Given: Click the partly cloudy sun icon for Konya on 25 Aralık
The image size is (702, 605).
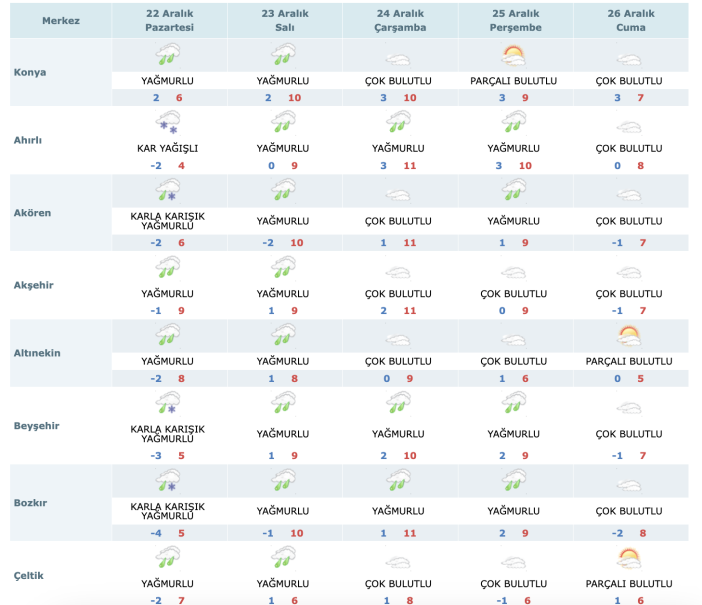Looking at the screenshot, I should pos(513,55).
